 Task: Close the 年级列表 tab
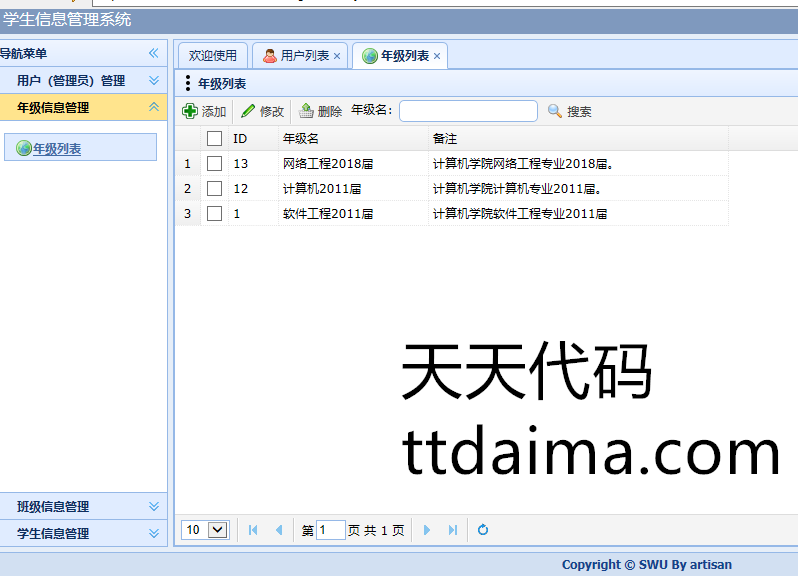pyautogui.click(x=437, y=56)
